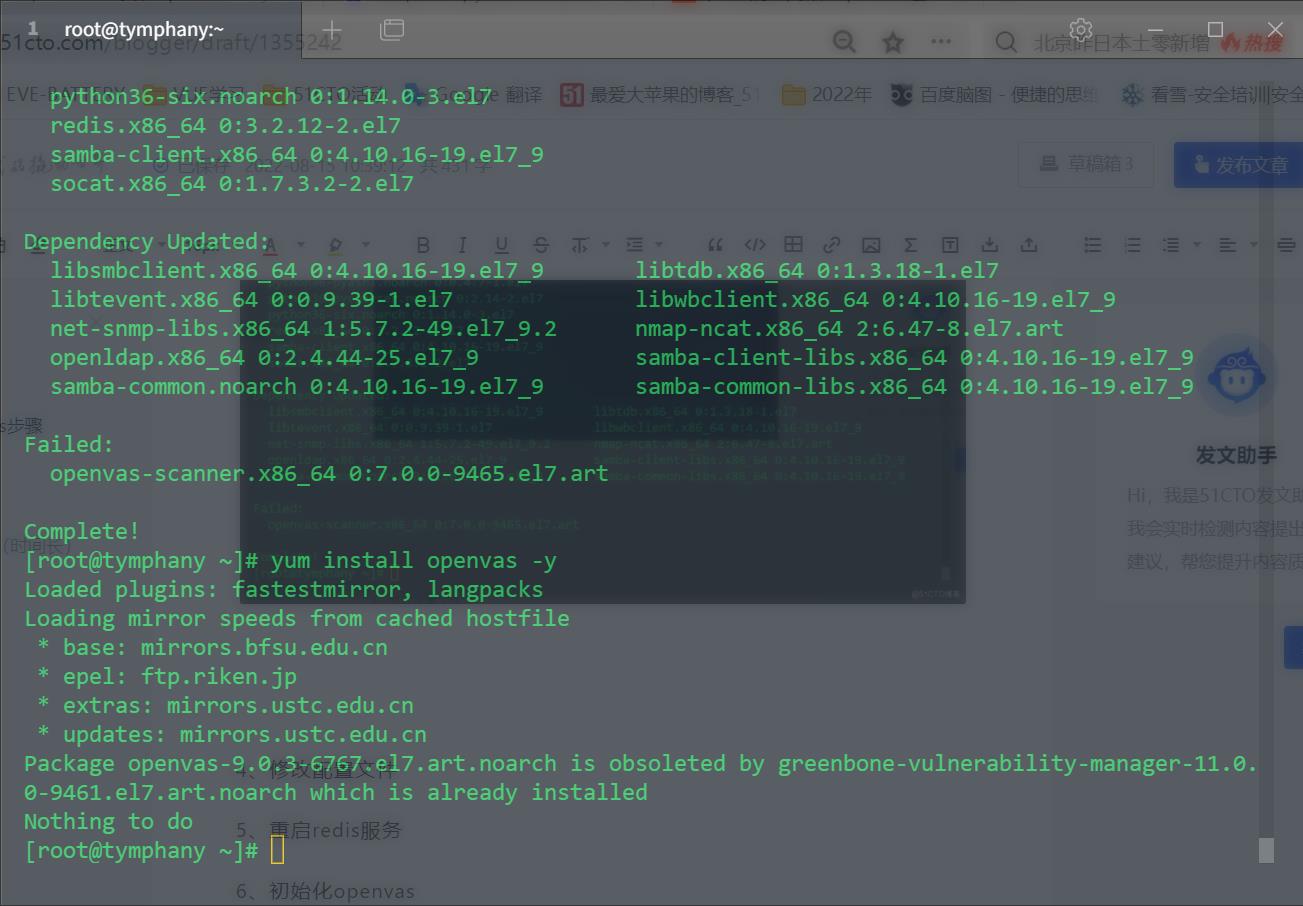The image size is (1303, 906).
Task: Click the nmap-ncat.x86_64 package entry
Action: click(849, 328)
